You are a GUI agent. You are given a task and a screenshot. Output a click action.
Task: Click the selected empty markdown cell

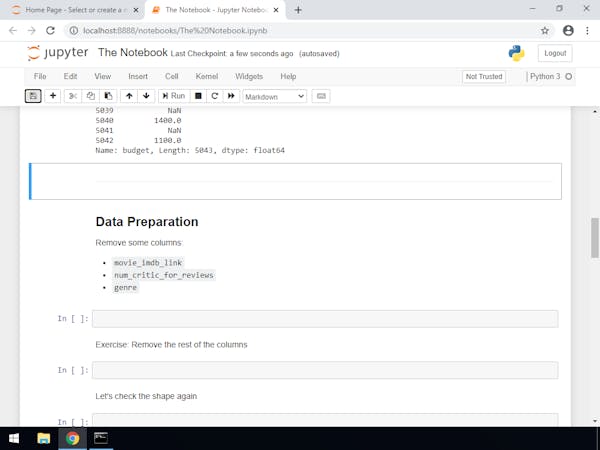tap(295, 181)
